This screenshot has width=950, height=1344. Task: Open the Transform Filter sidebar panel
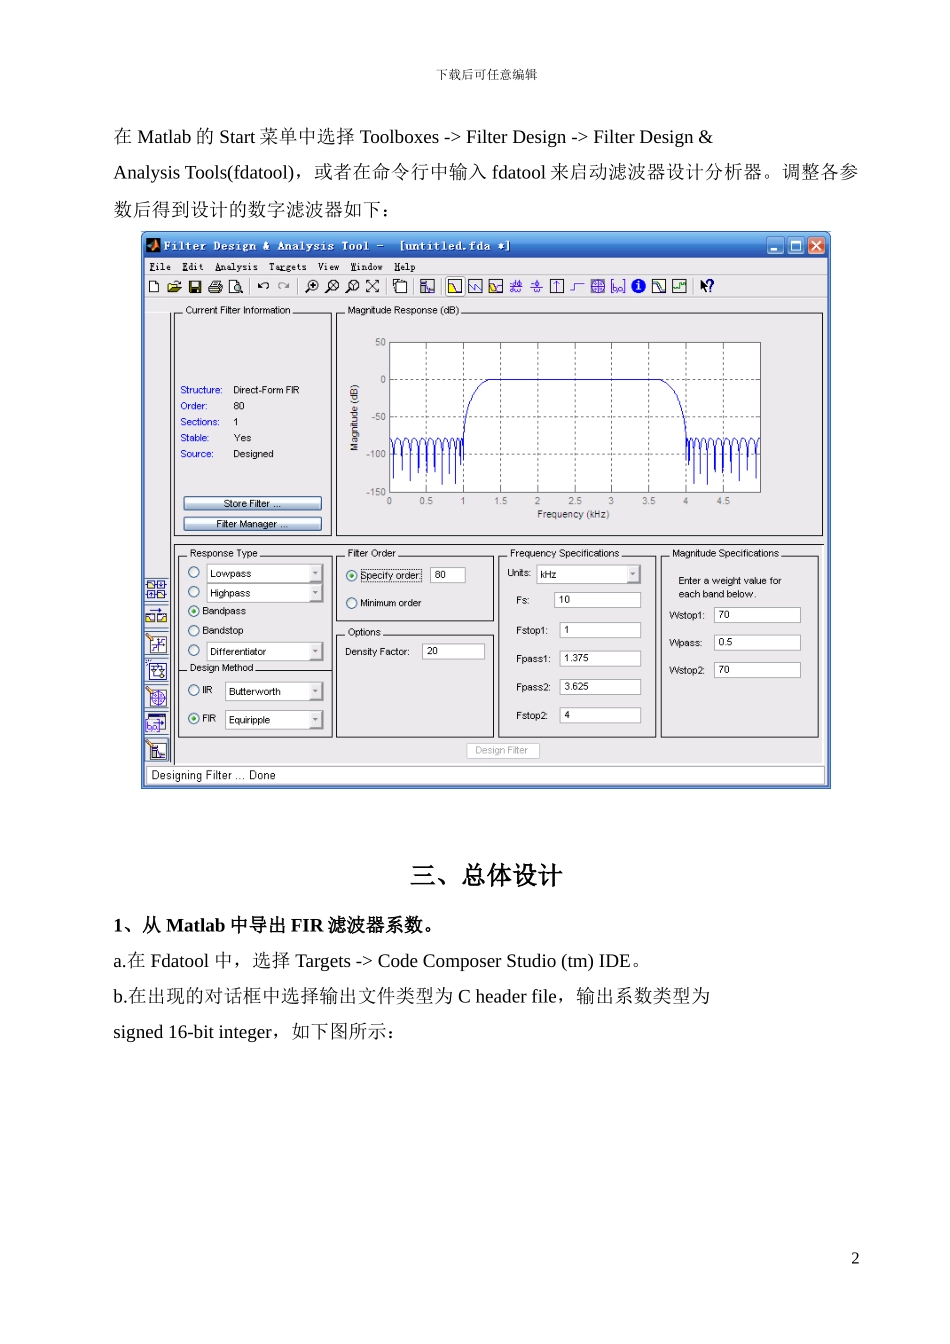click(156, 616)
